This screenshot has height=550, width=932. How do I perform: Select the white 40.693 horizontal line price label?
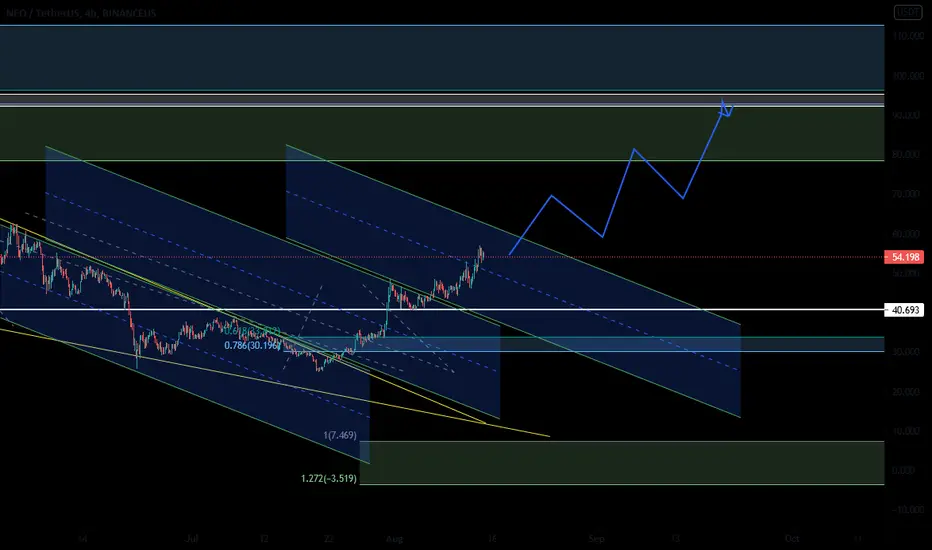[904, 310]
